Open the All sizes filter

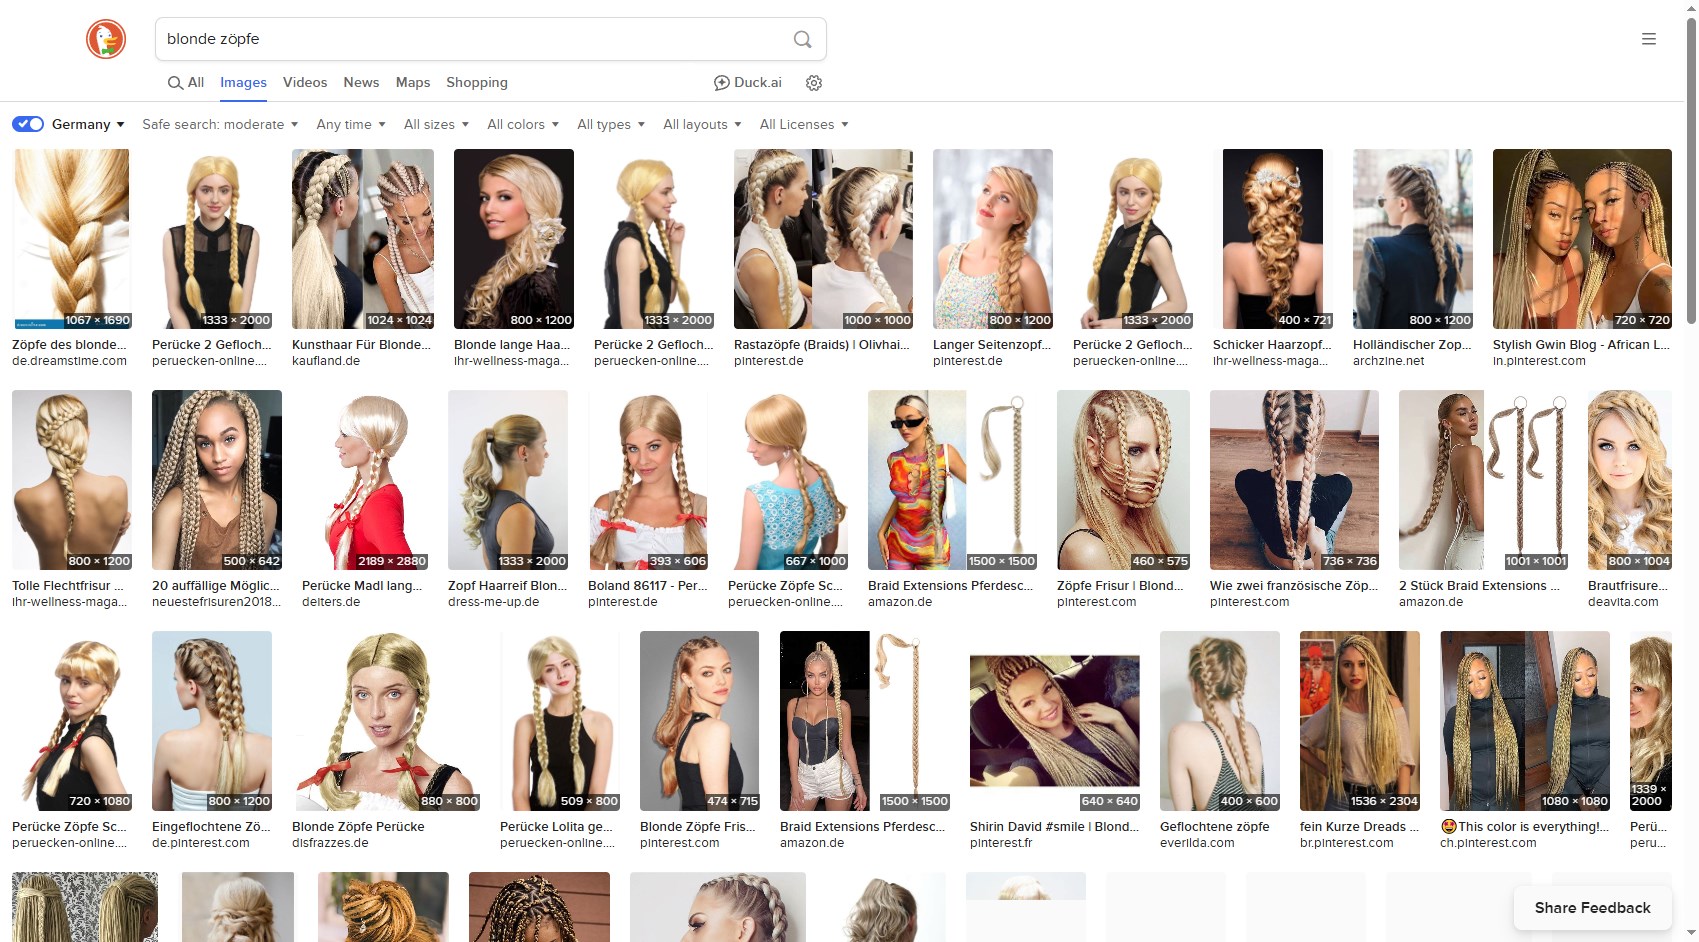pos(436,124)
